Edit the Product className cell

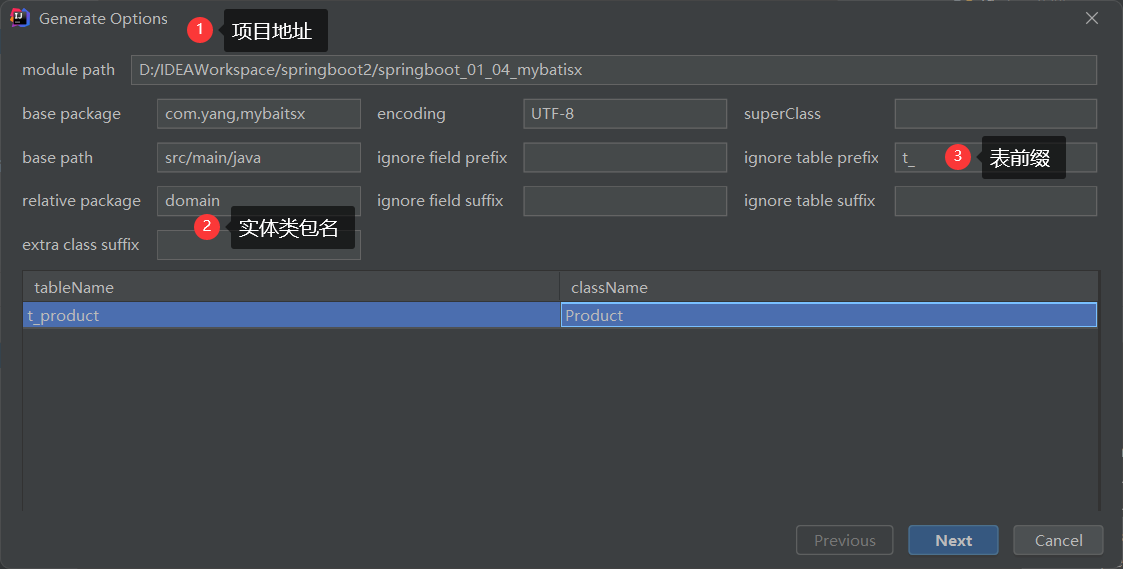(828, 316)
